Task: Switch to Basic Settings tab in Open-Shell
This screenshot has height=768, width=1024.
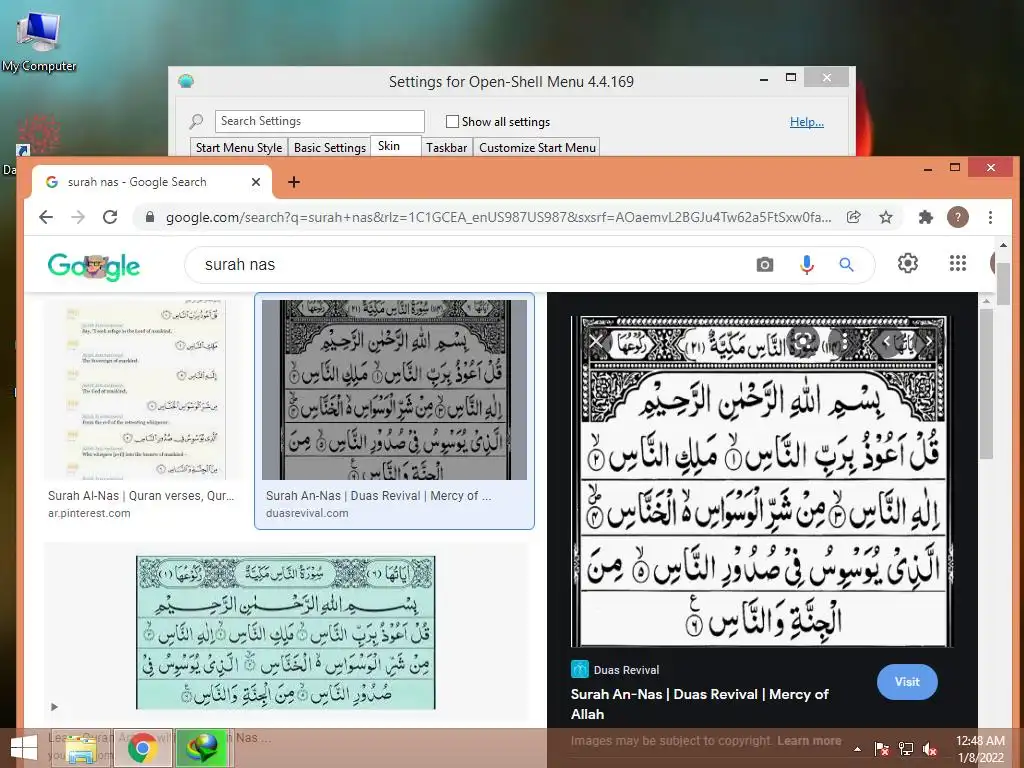Action: pos(330,148)
